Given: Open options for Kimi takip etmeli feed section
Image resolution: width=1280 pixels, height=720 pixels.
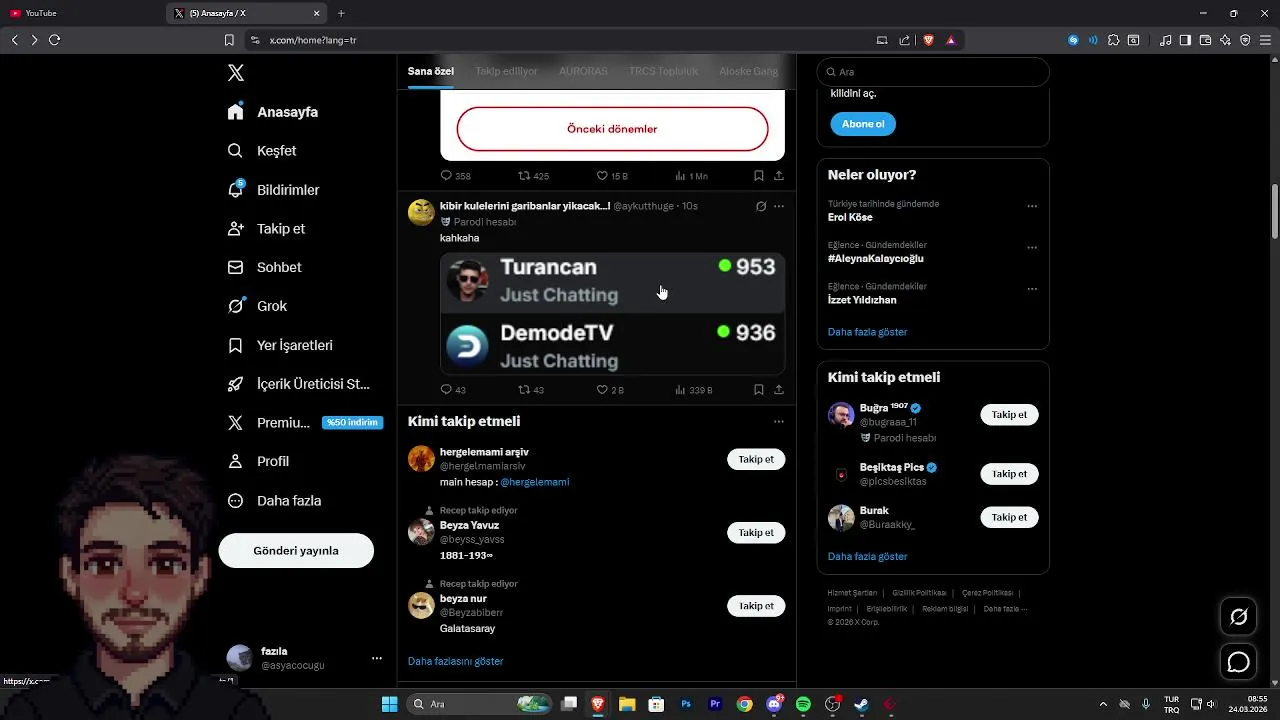Looking at the screenshot, I should coord(779,422).
